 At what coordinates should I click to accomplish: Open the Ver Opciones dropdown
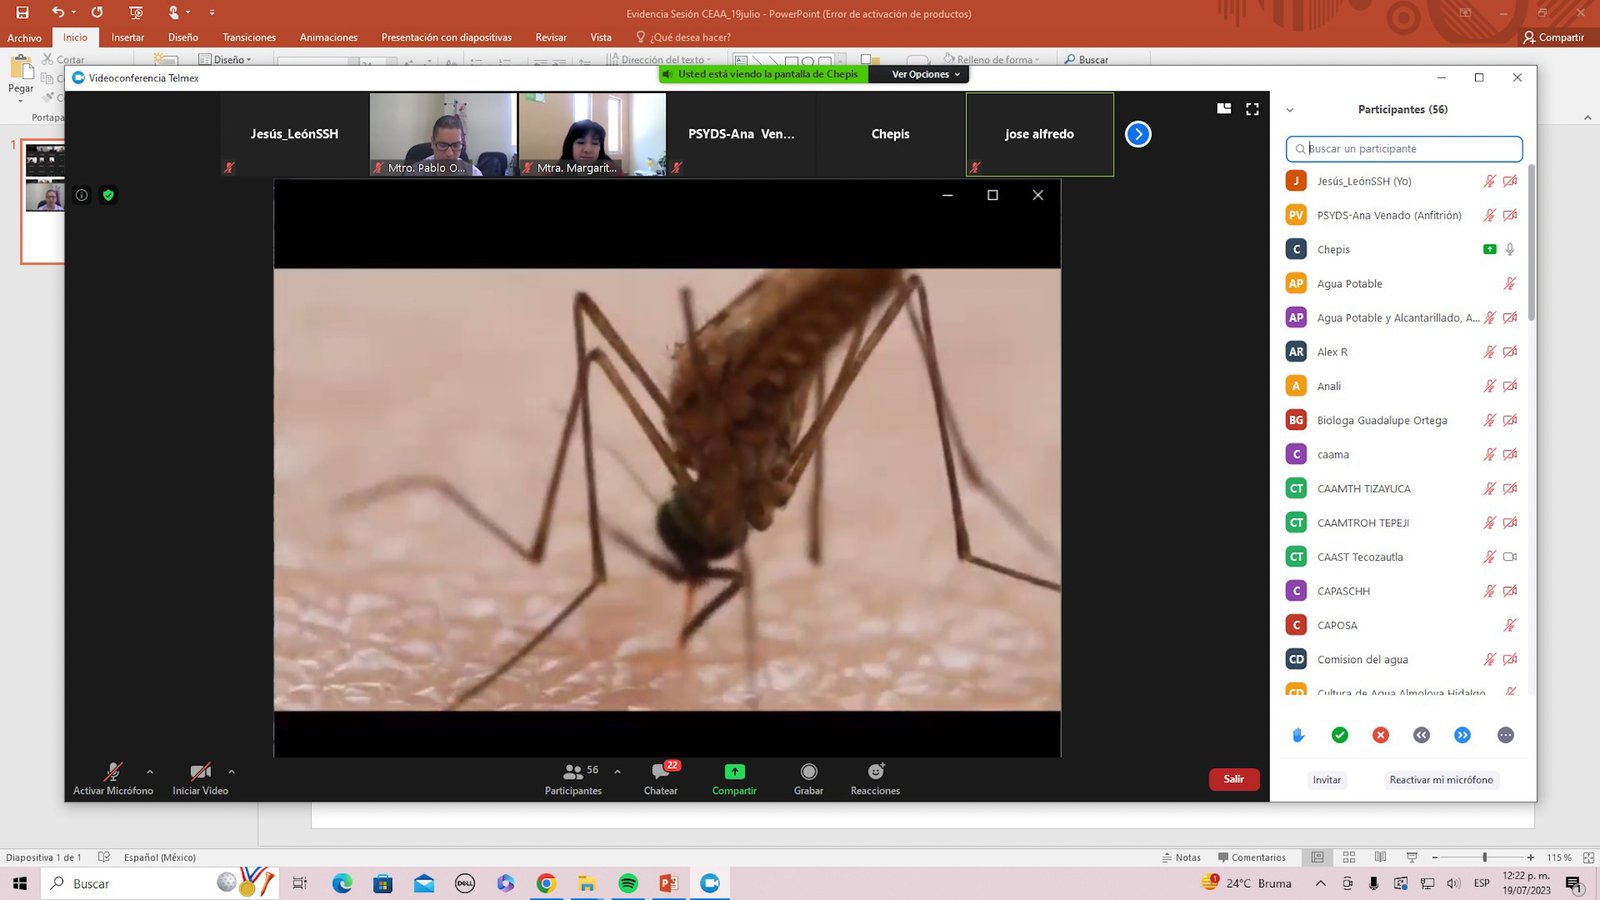(x=925, y=74)
